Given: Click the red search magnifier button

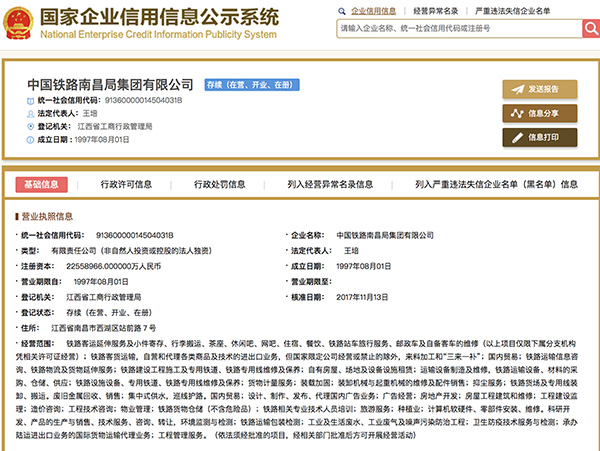Looking at the screenshot, I should click(x=591, y=29).
